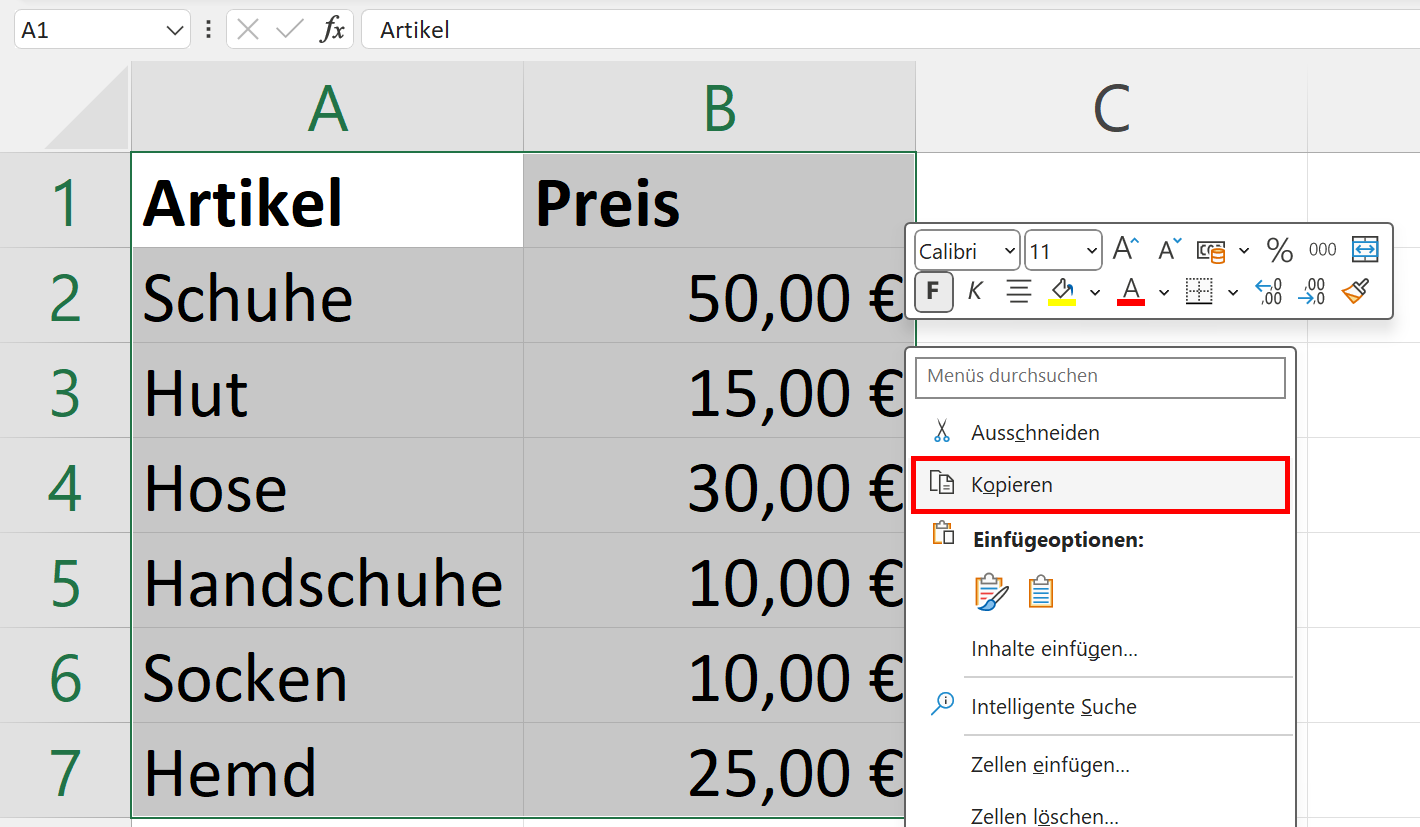
Task: Click the formula bar showing Artikel
Action: [x=890, y=30]
